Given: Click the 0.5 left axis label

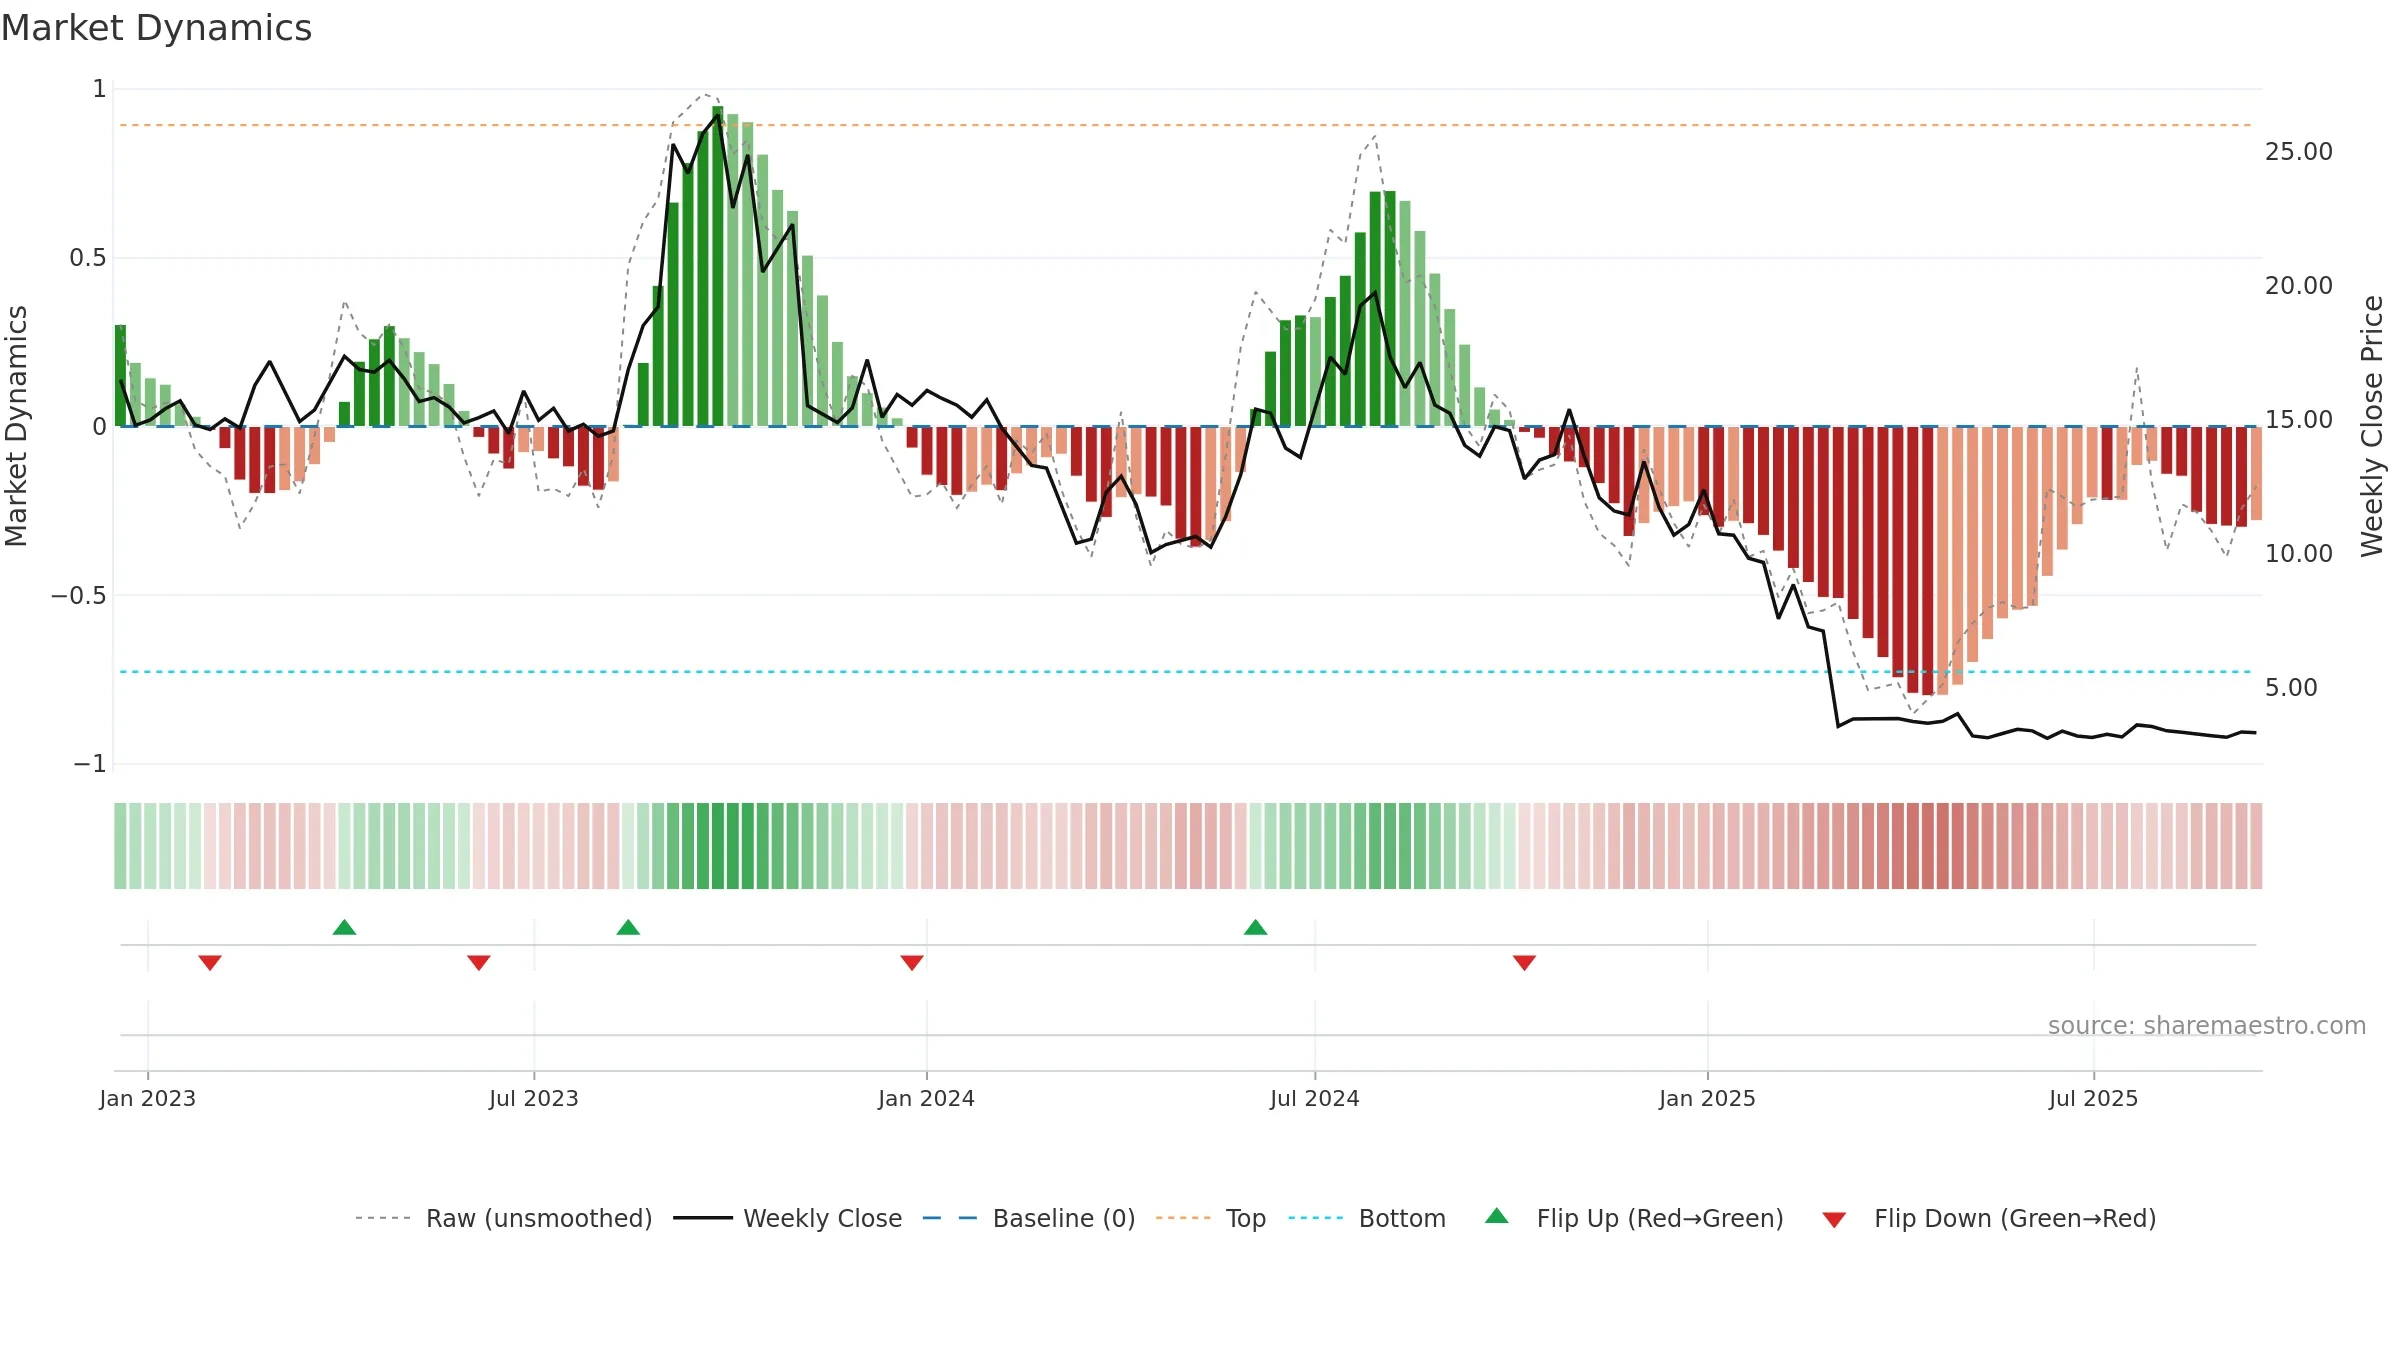Looking at the screenshot, I should tap(87, 258).
